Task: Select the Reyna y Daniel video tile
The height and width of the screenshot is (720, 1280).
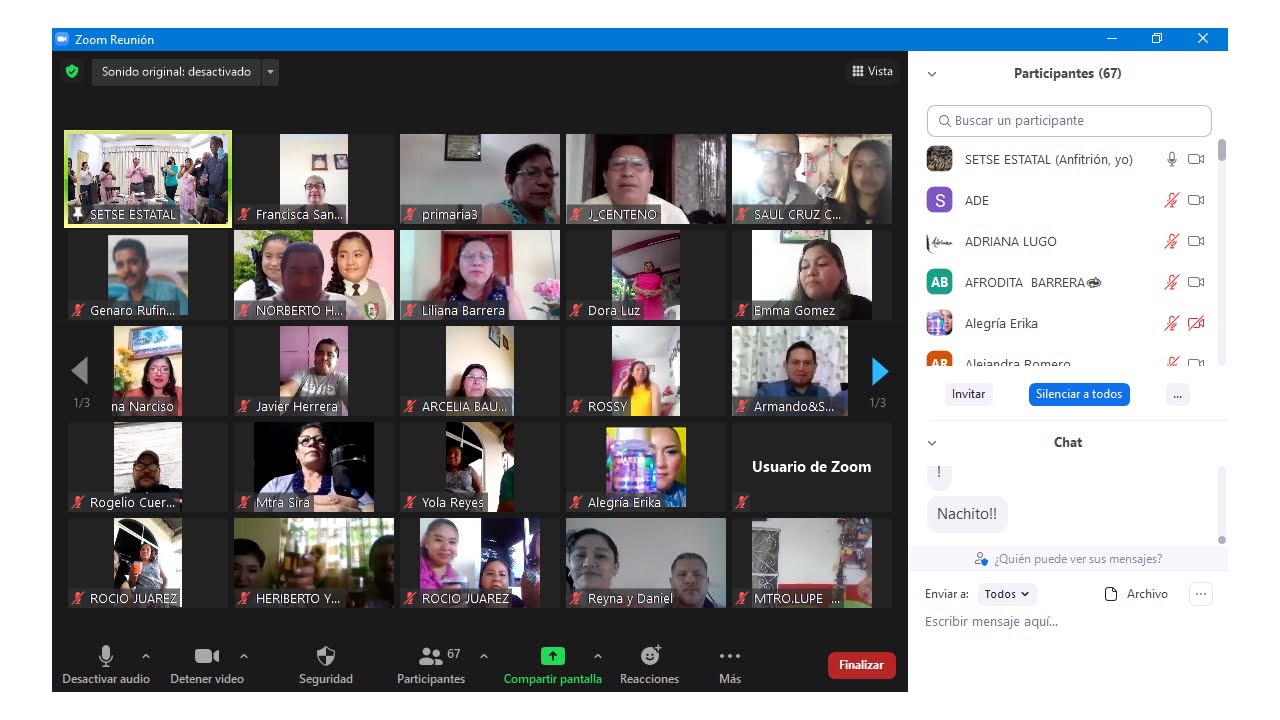Action: tap(646, 563)
